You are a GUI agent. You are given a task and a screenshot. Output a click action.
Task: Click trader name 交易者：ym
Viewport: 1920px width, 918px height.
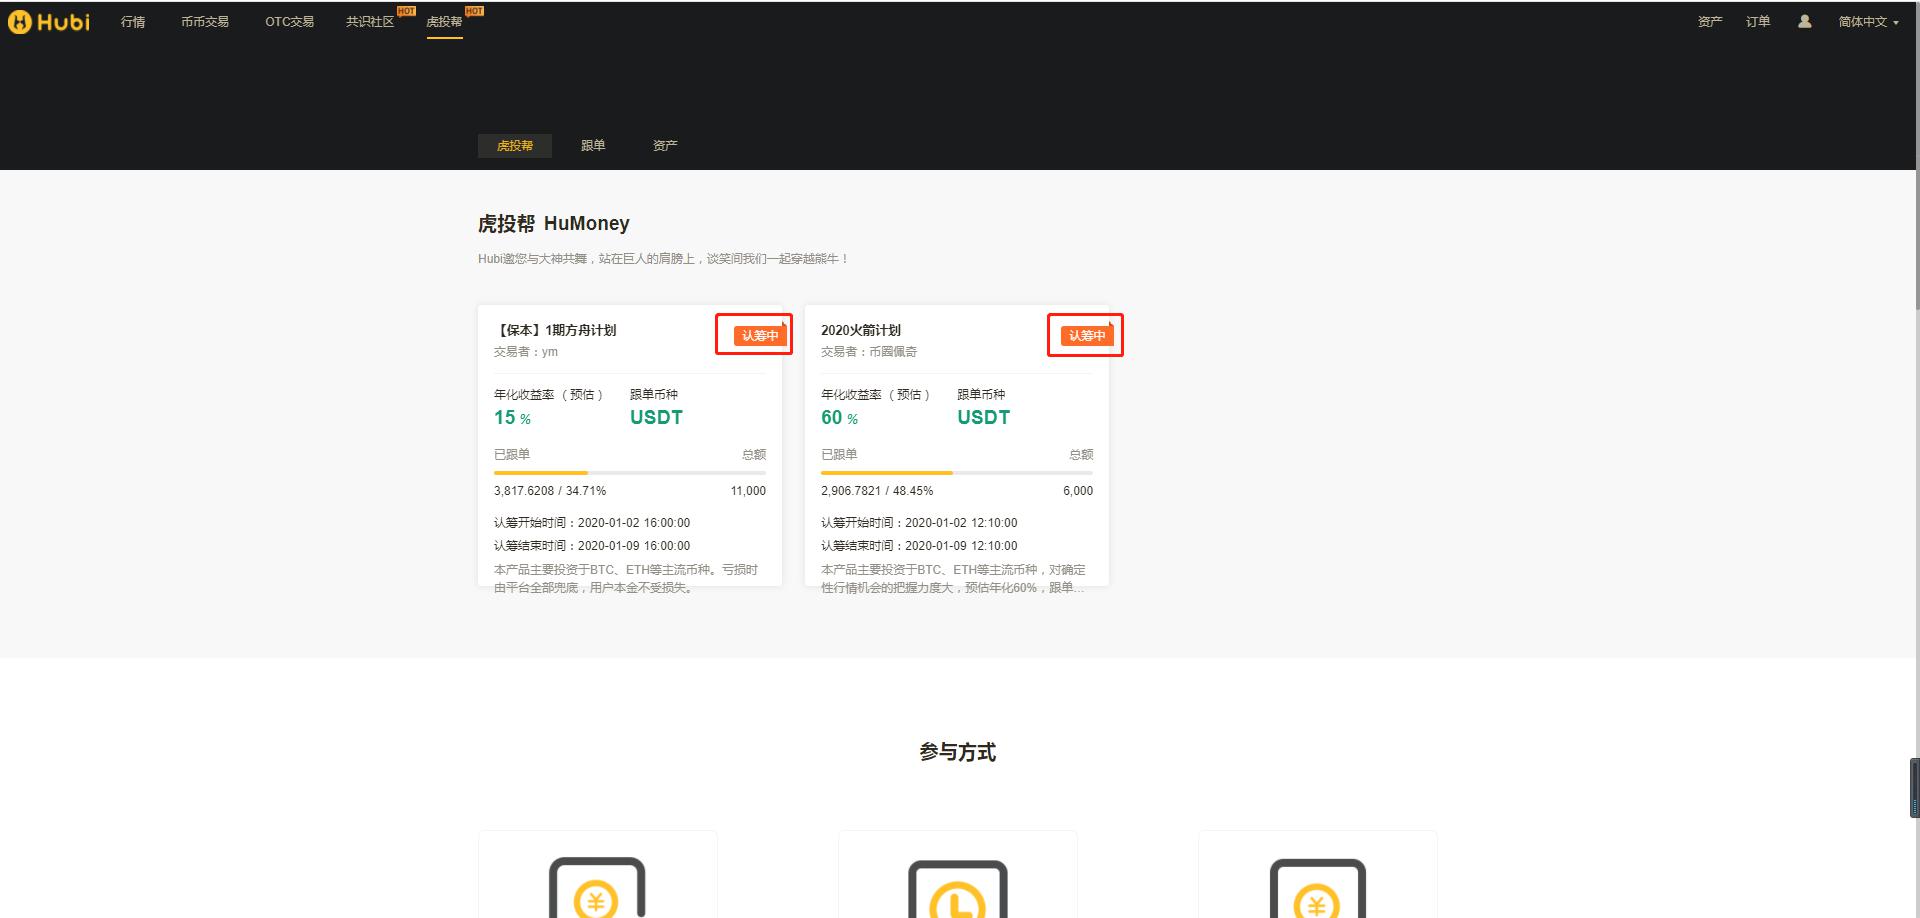tap(526, 352)
